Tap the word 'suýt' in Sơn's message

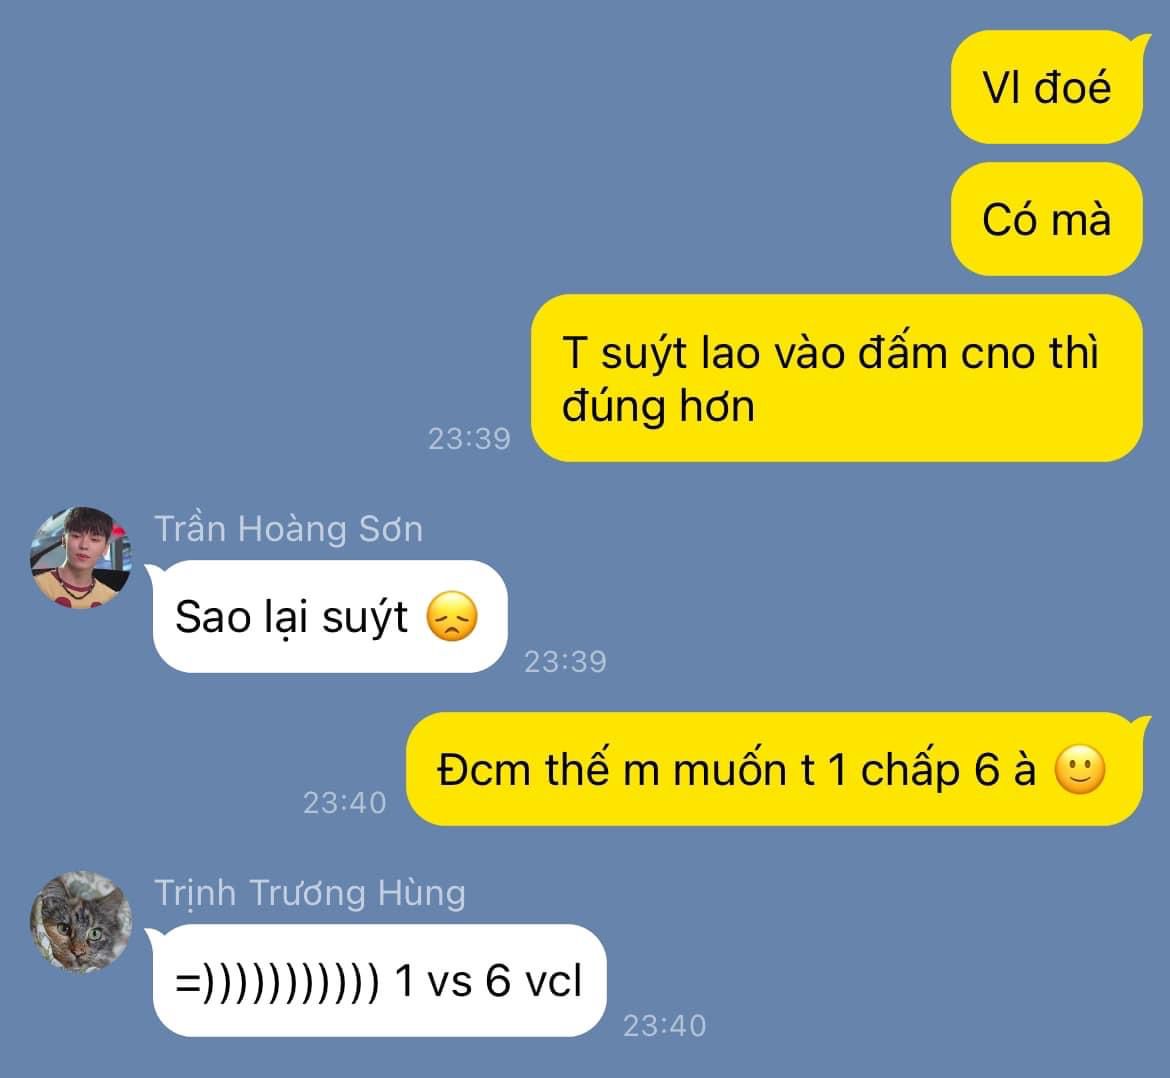(x=365, y=618)
